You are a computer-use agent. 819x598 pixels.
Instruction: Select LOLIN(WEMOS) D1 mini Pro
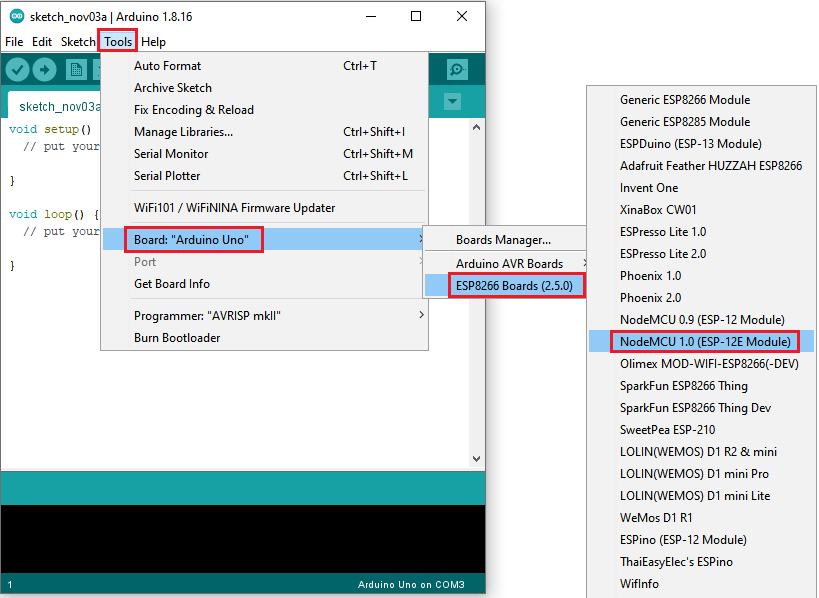tap(701, 473)
